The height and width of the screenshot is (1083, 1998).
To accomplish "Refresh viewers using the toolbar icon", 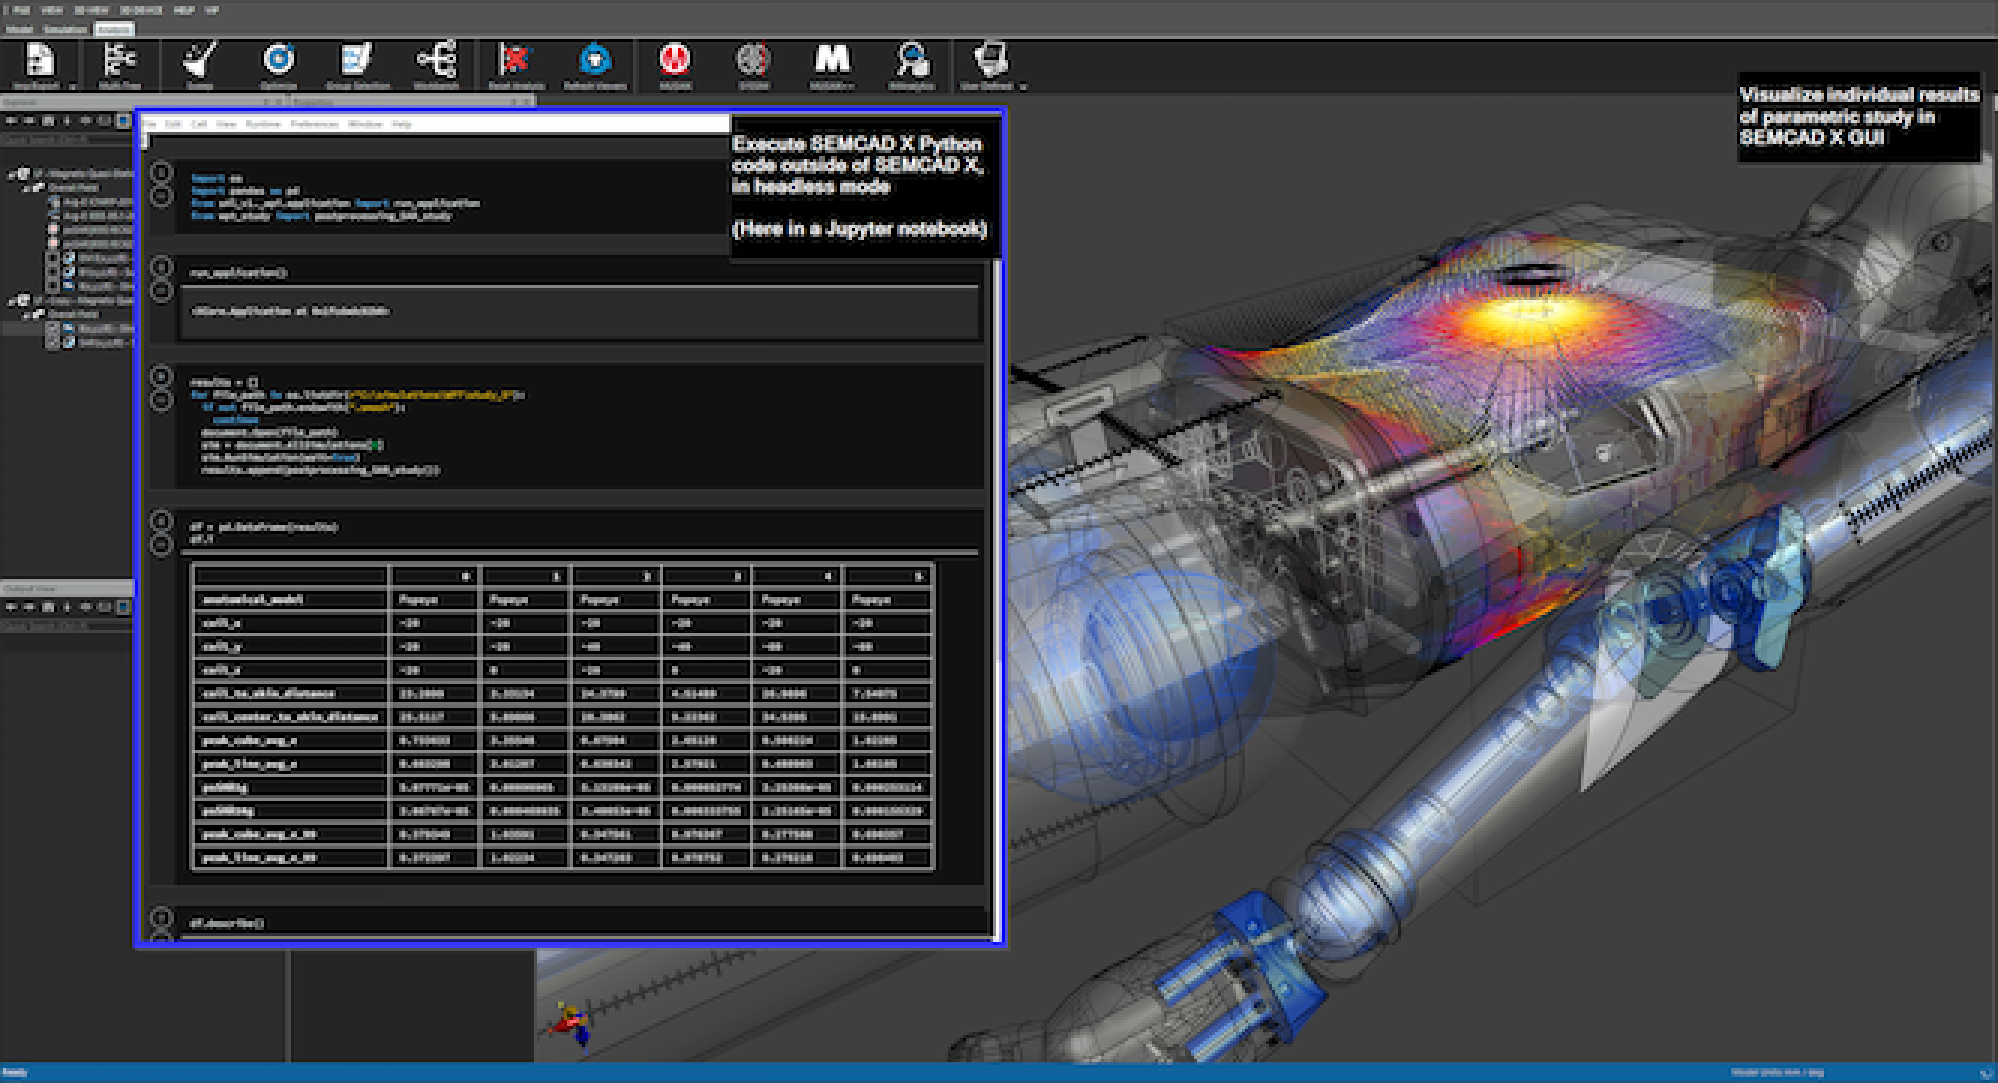I will (x=594, y=60).
